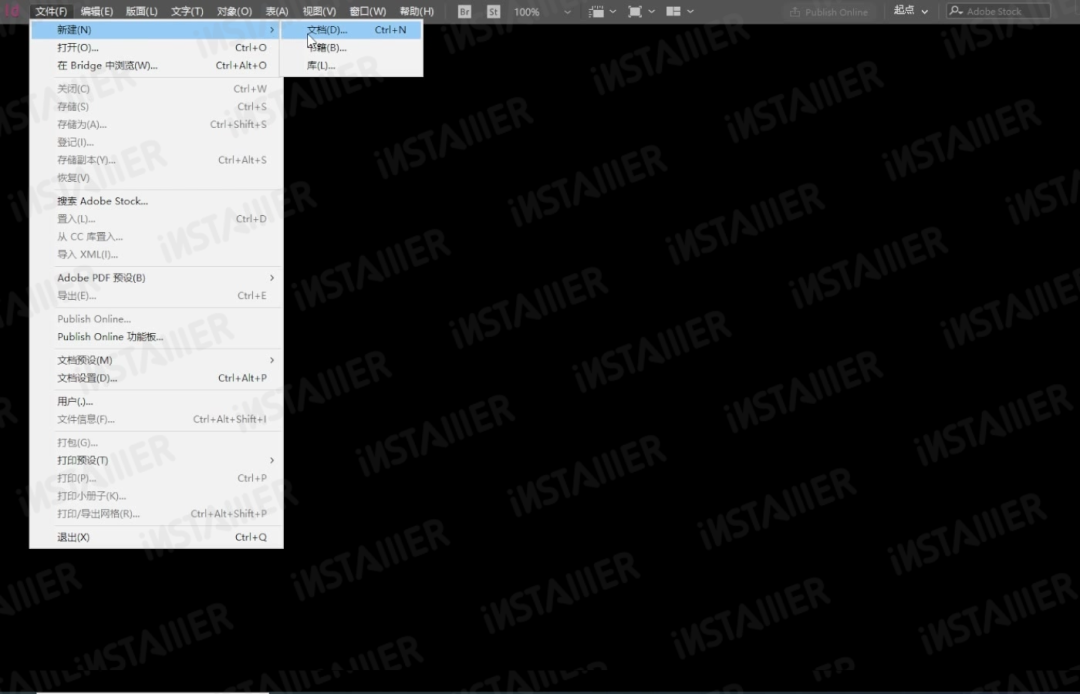This screenshot has height=694, width=1080.
Task: Open the 编辑(E) menu
Action: pyautogui.click(x=96, y=12)
